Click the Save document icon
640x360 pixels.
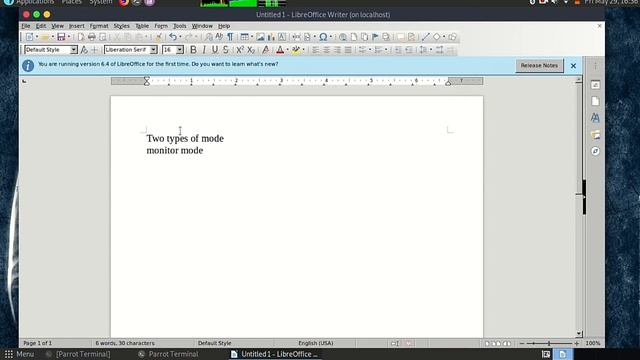(61, 37)
